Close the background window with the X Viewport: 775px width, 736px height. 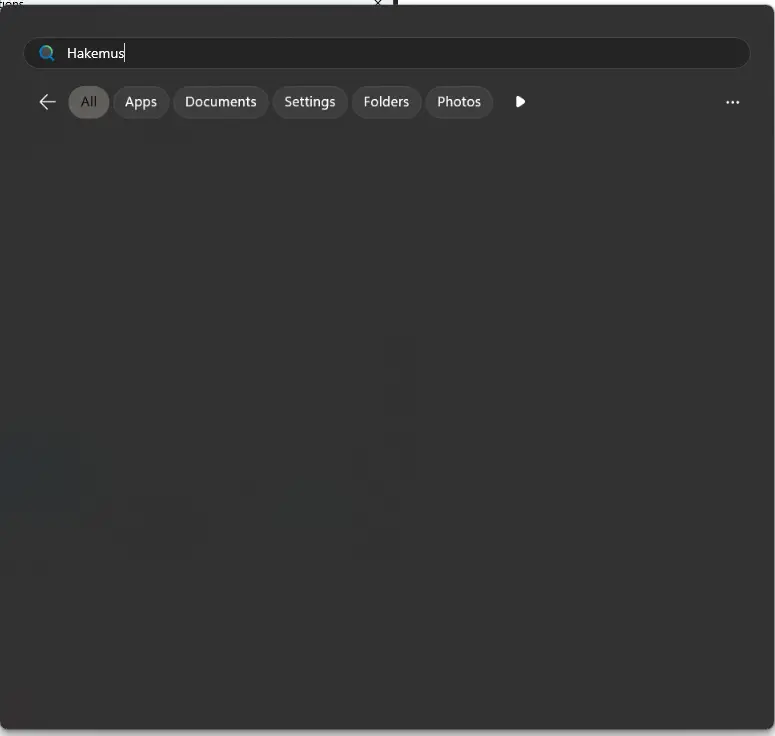pos(378,2)
